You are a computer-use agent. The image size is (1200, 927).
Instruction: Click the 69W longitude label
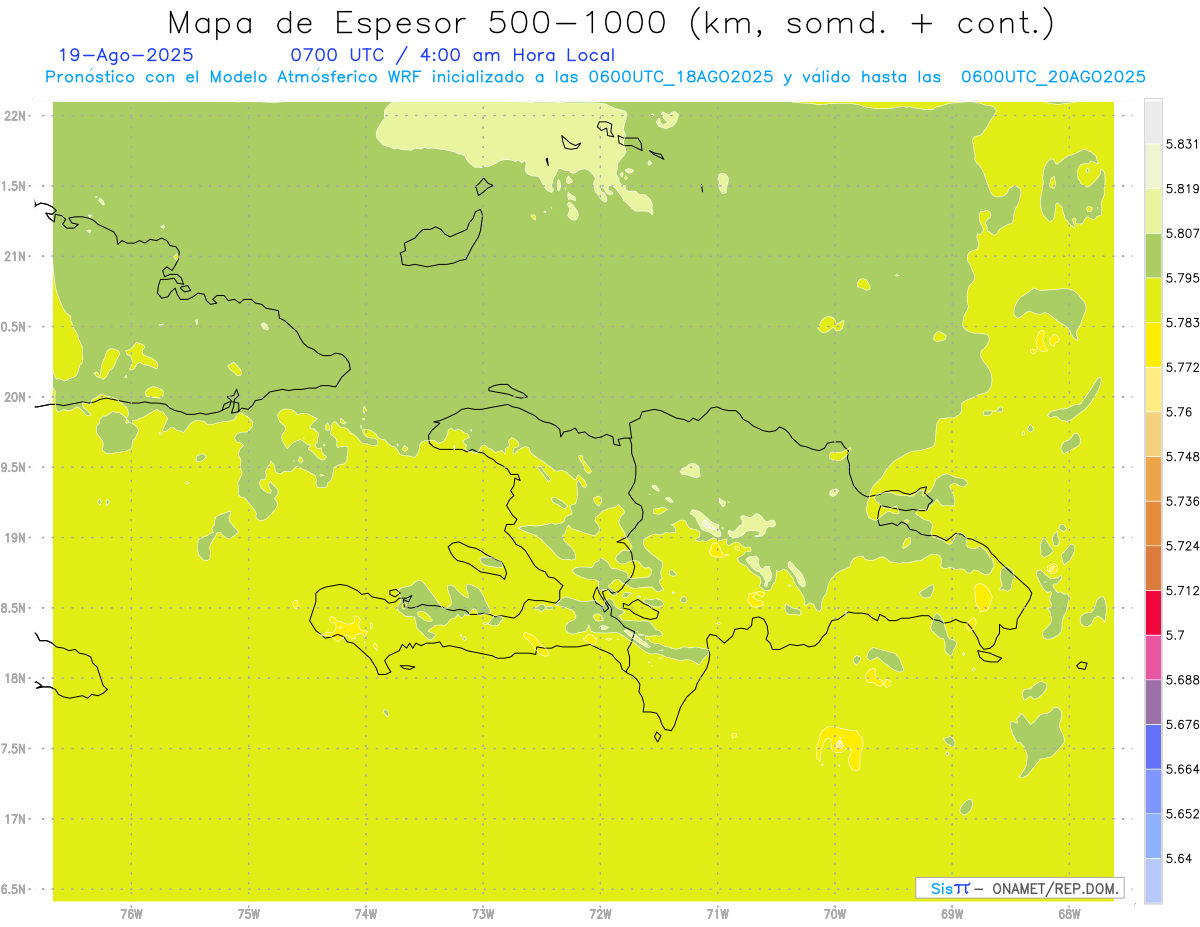point(952,914)
